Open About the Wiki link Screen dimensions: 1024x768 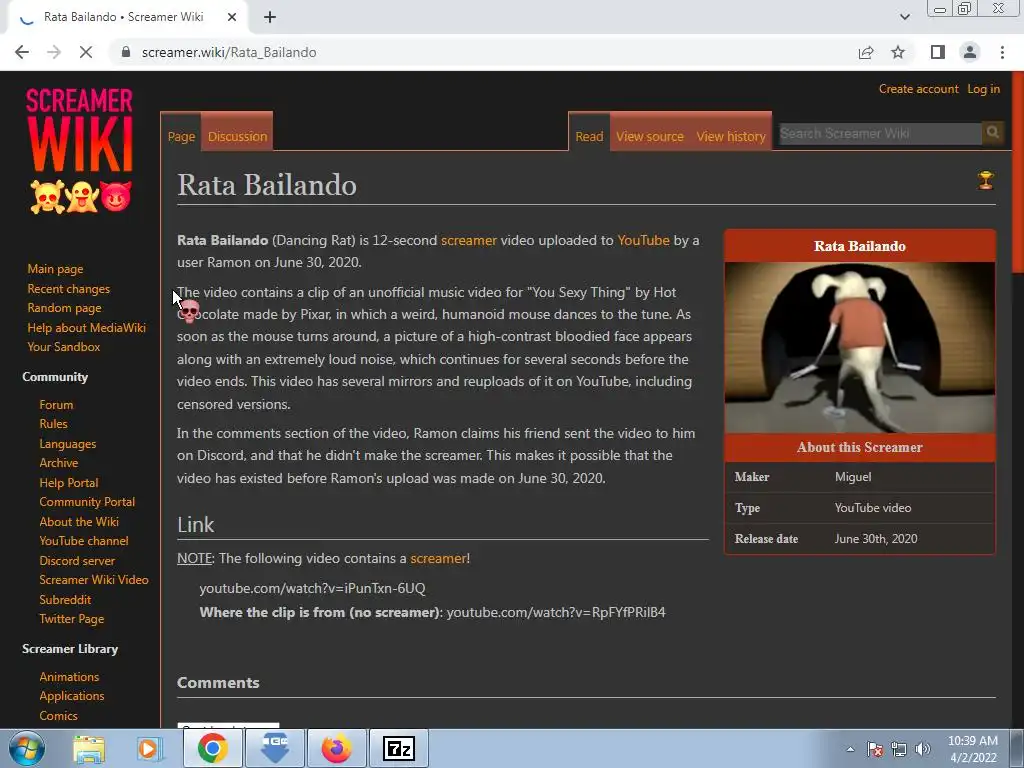click(x=78, y=522)
